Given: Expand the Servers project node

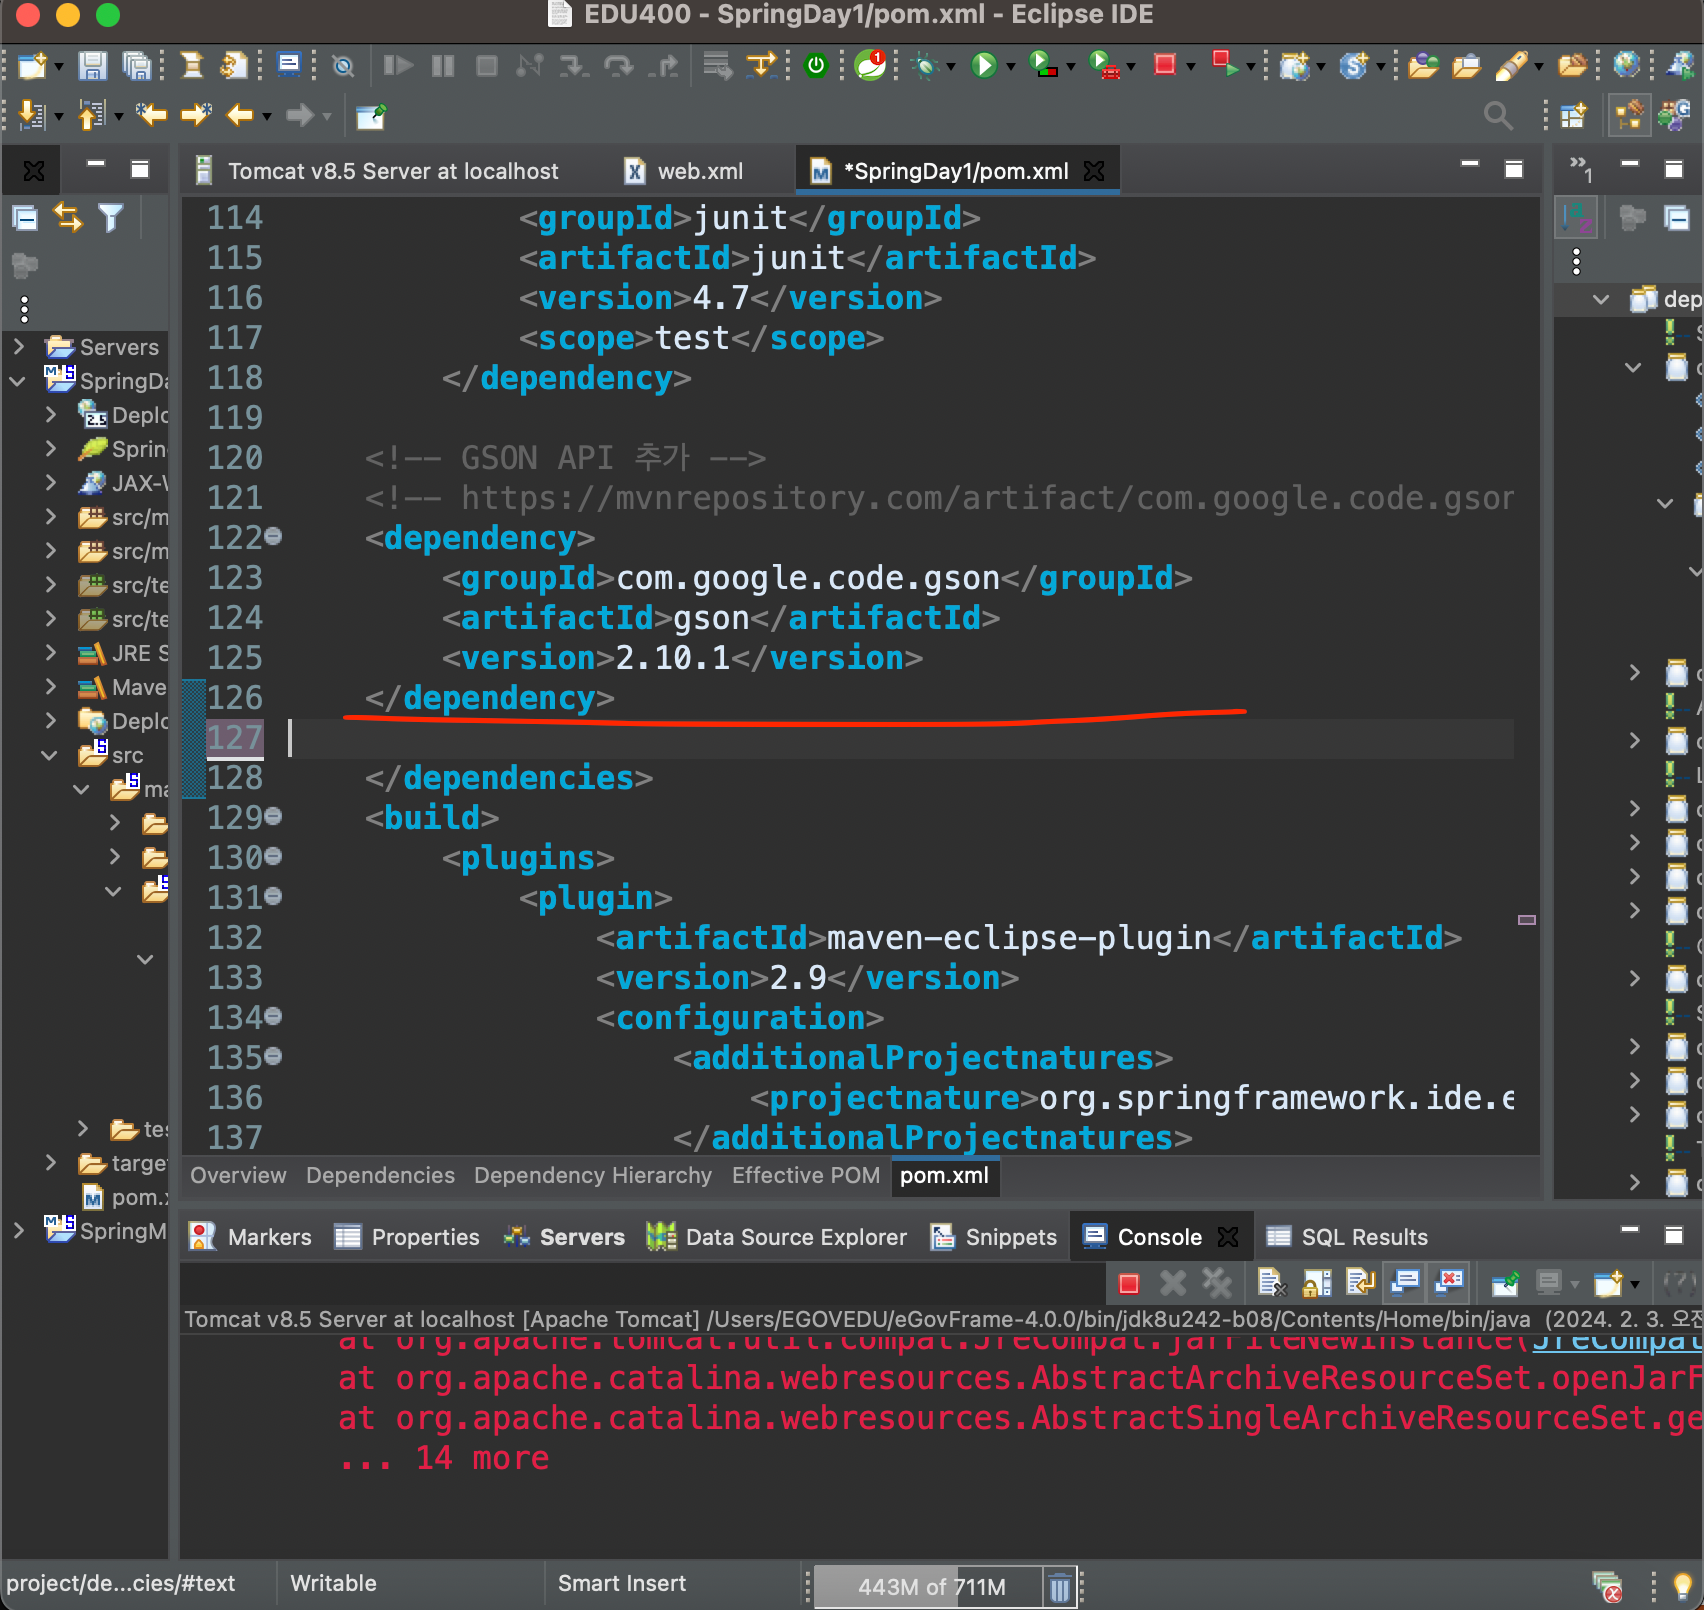Looking at the screenshot, I should [x=19, y=347].
